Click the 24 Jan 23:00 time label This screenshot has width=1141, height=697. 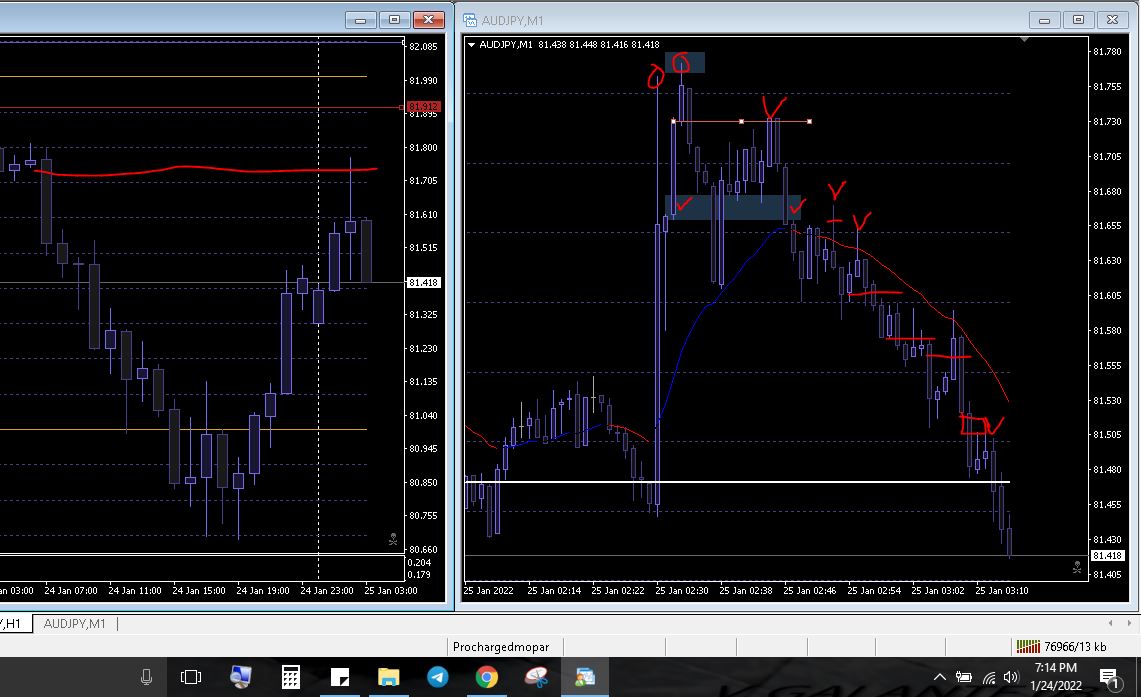327,591
